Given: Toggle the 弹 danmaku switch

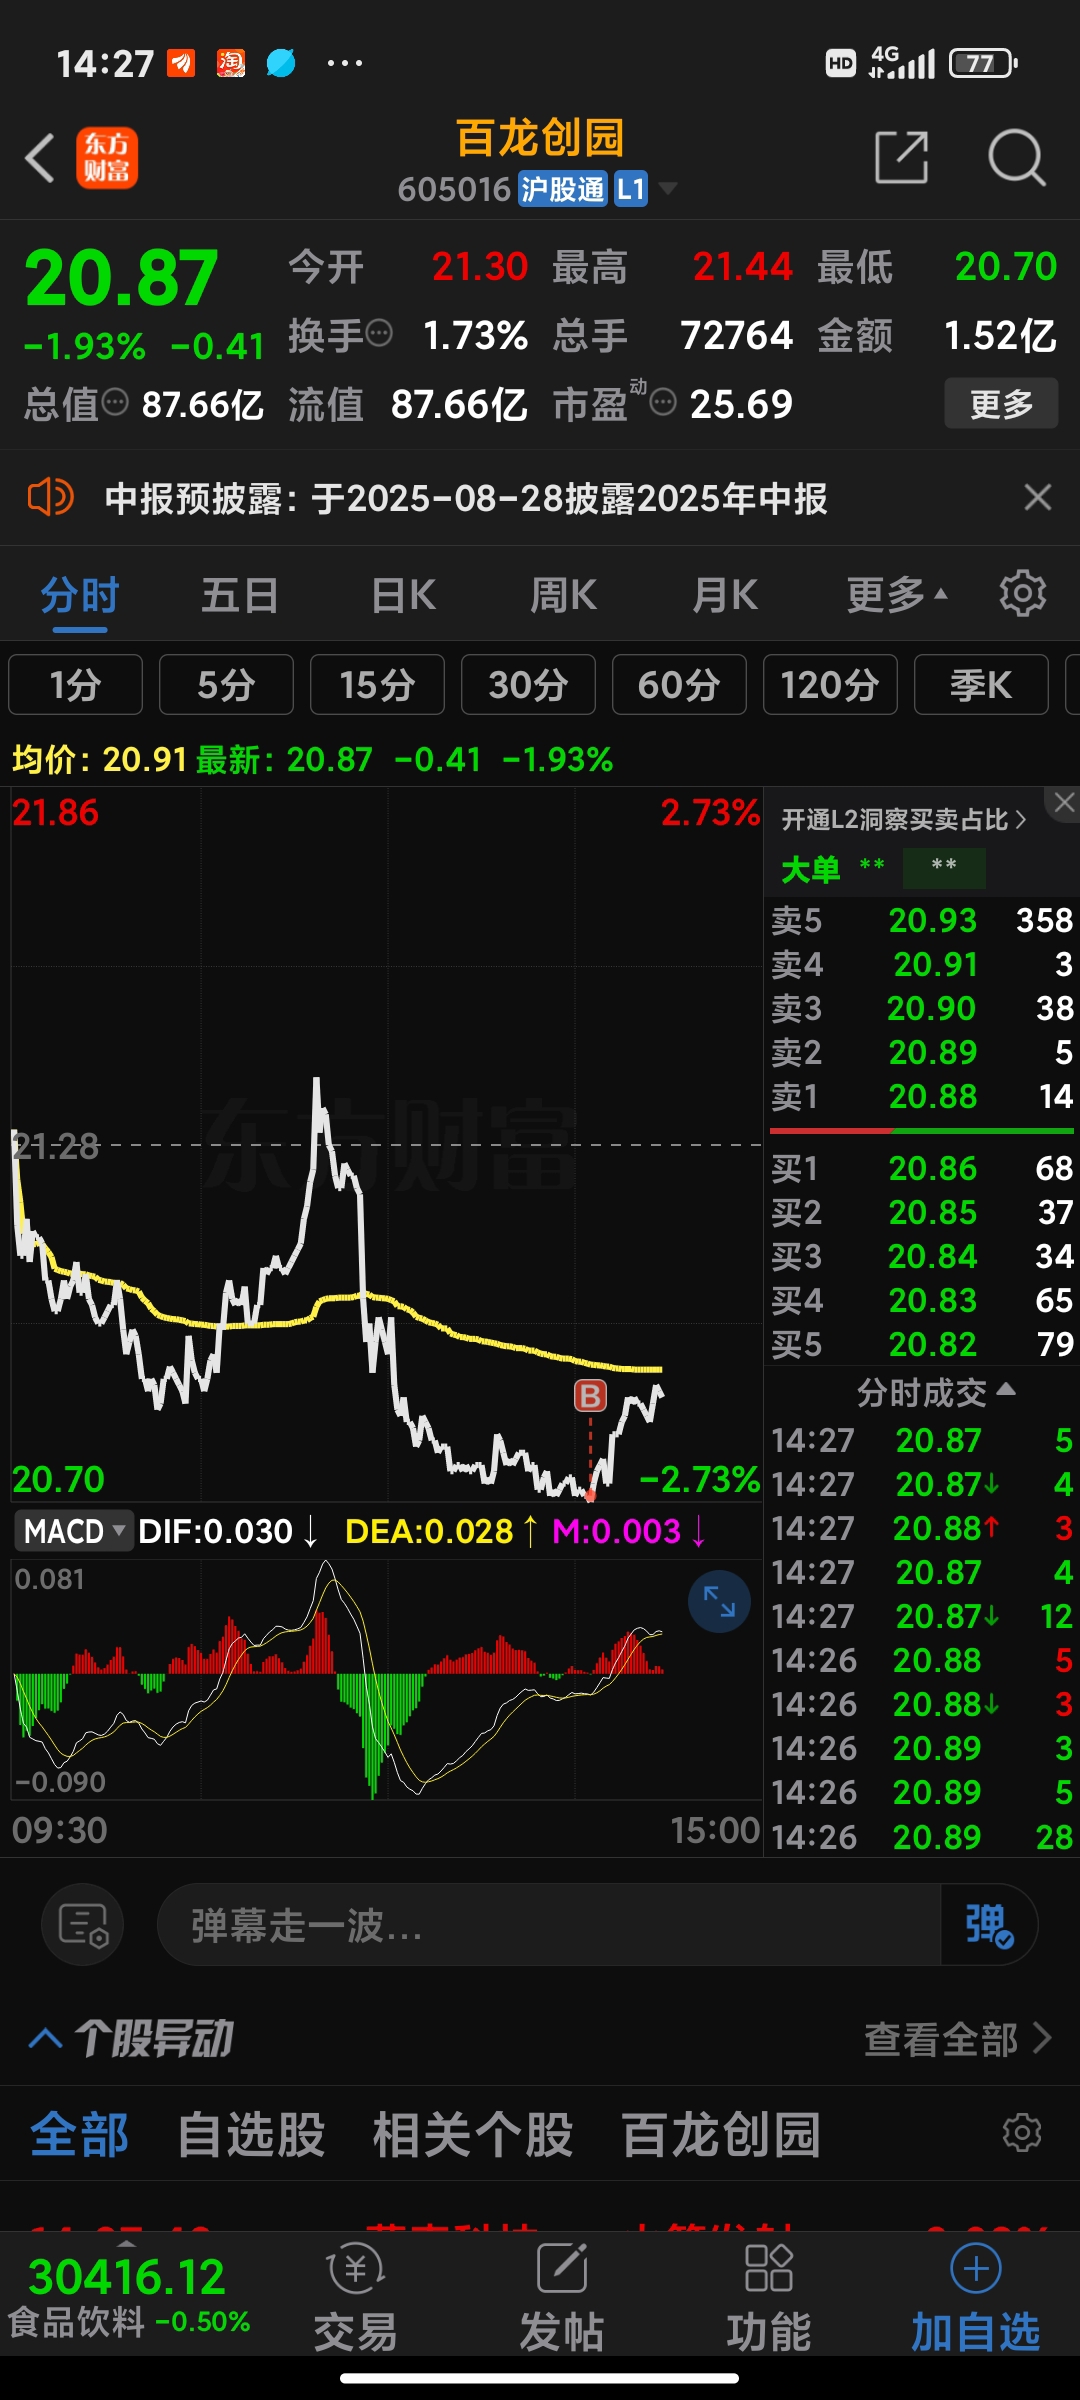Looking at the screenshot, I should 989,1925.
